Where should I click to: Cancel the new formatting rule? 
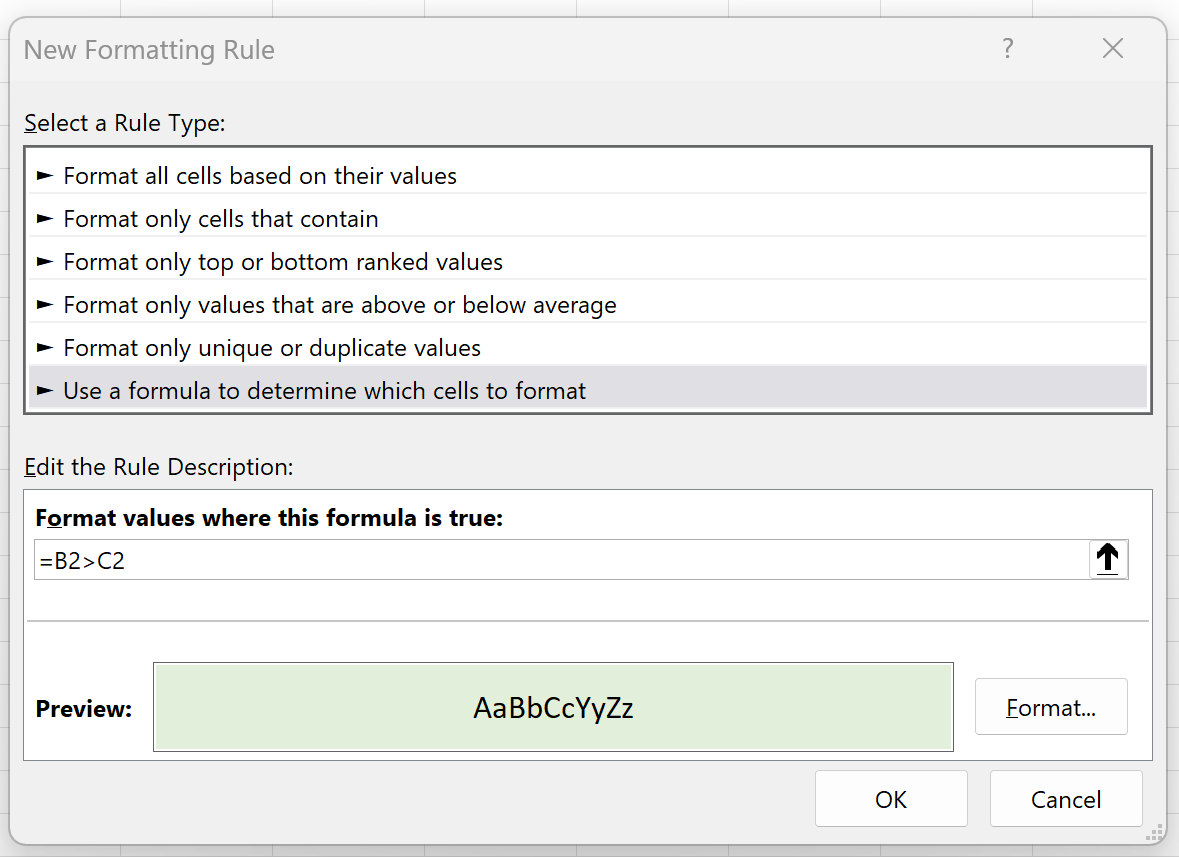1066,798
